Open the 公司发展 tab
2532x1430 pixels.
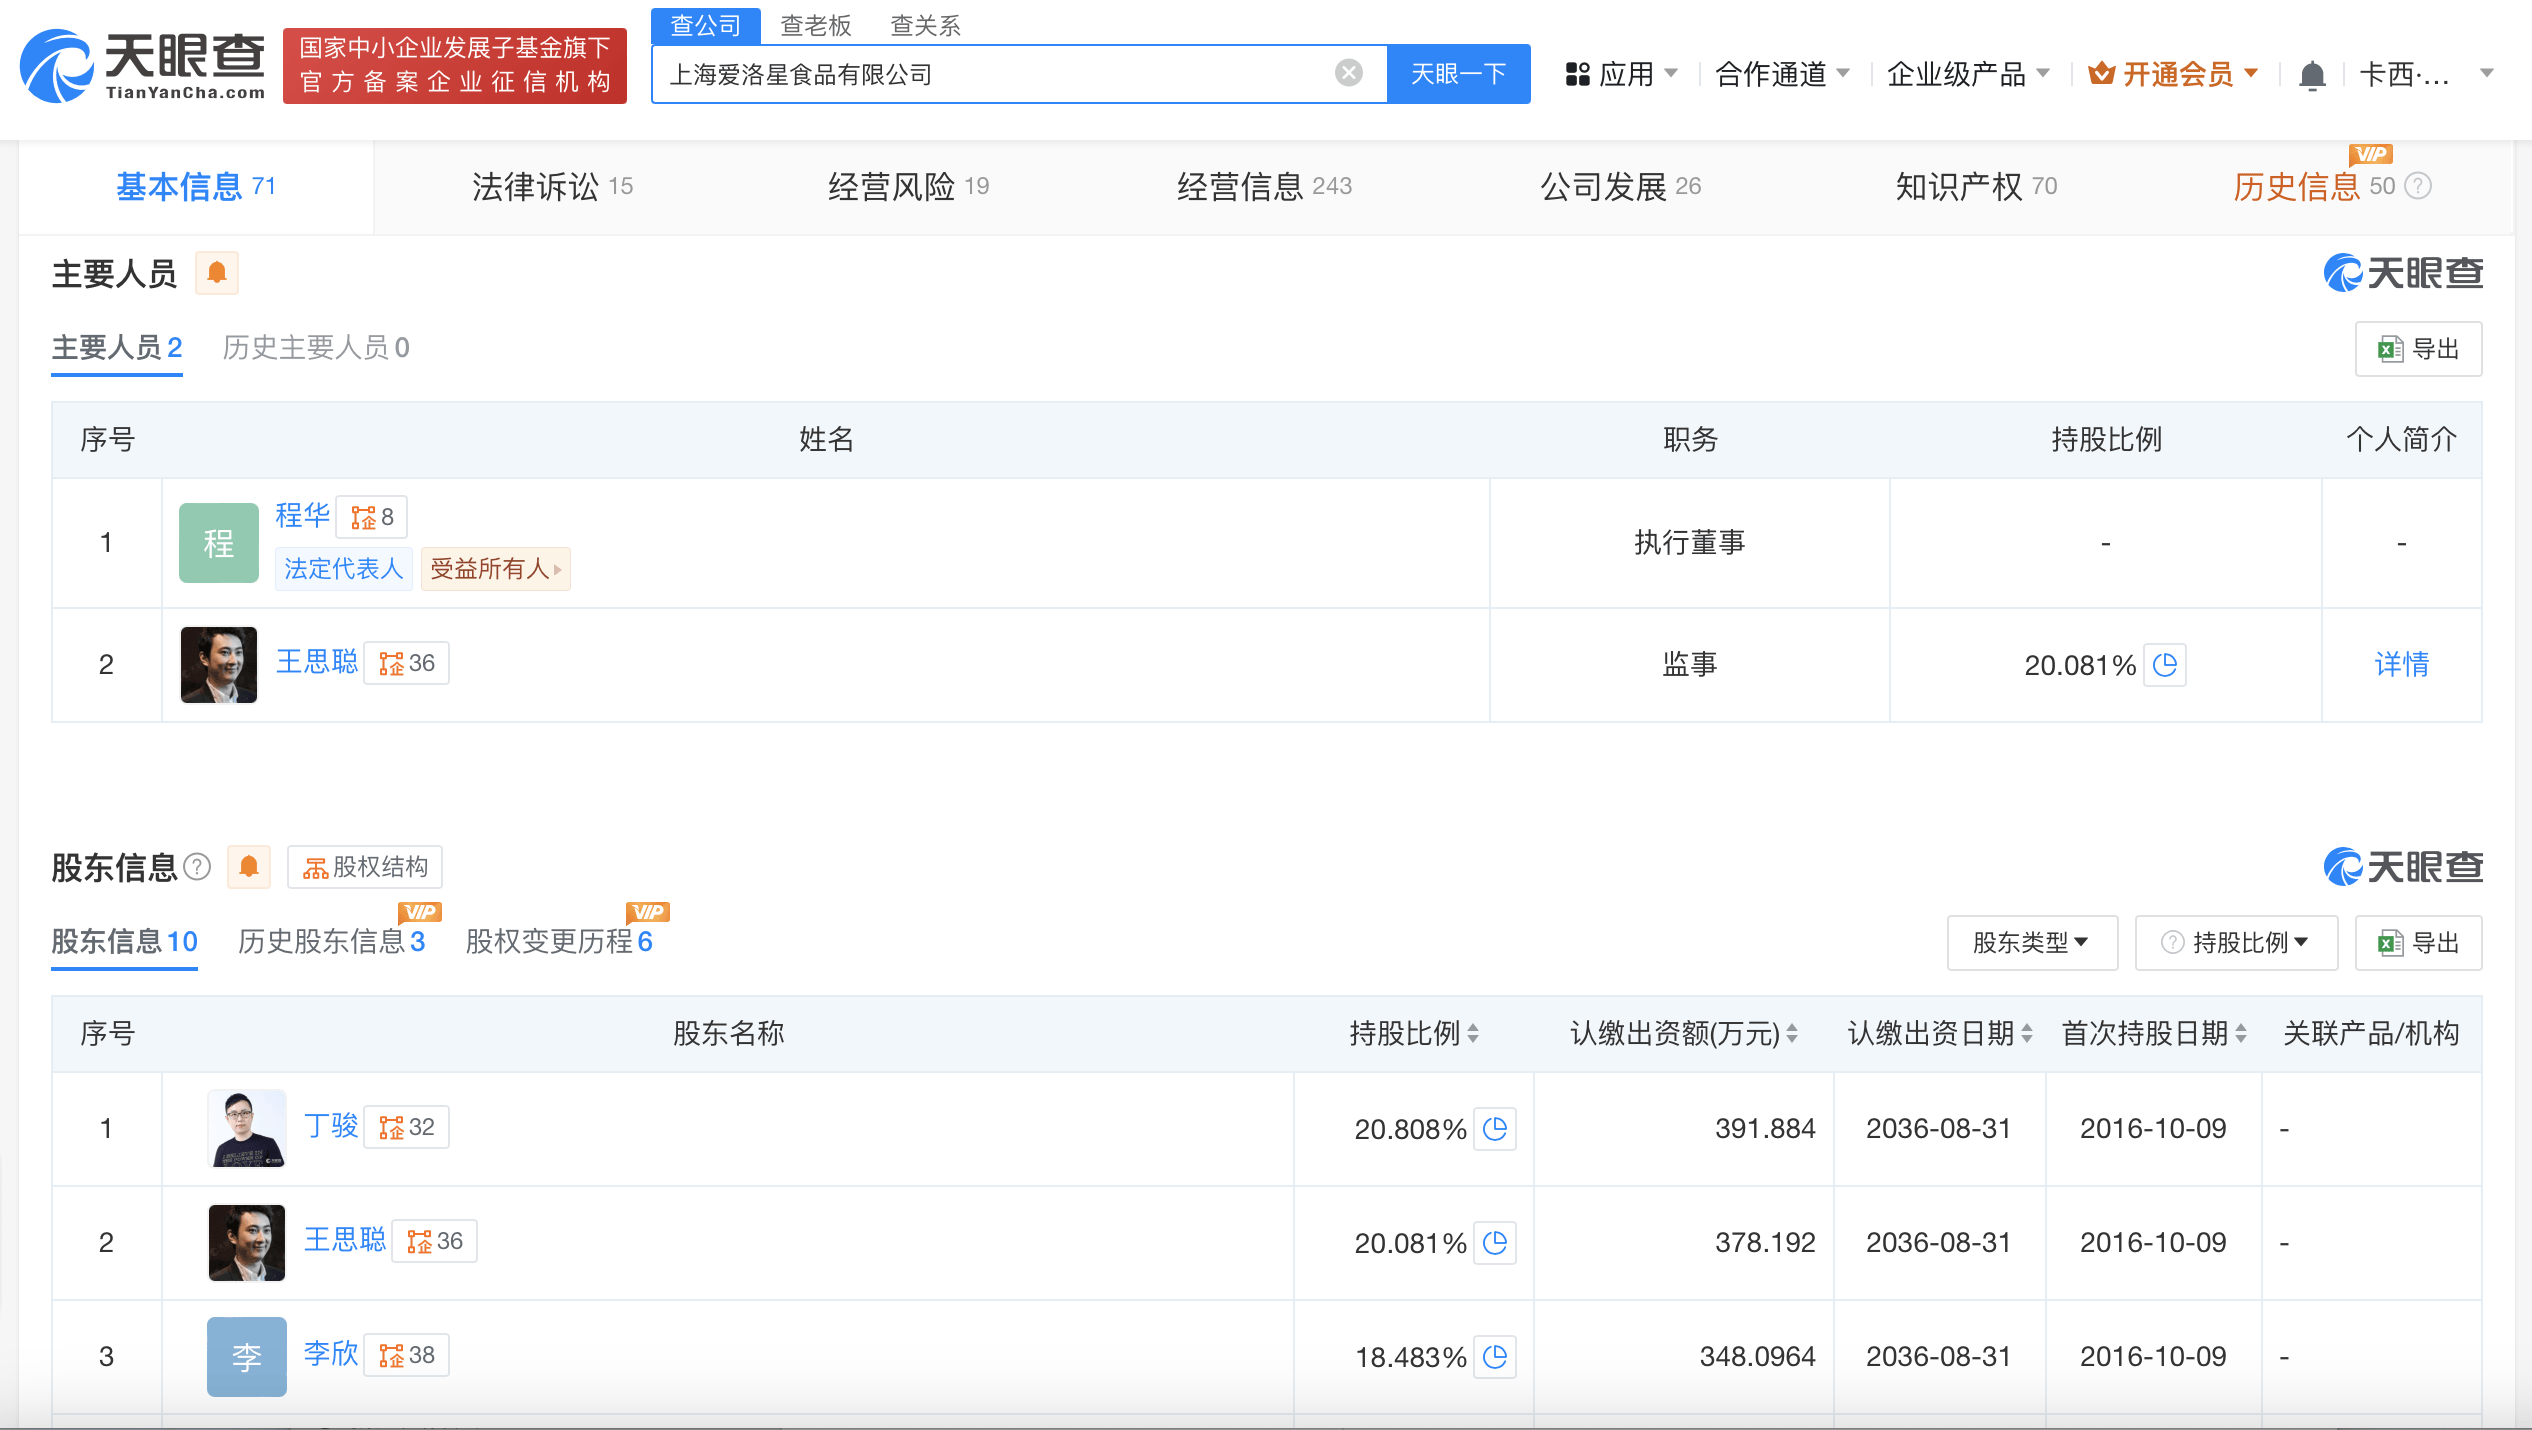(x=1620, y=186)
